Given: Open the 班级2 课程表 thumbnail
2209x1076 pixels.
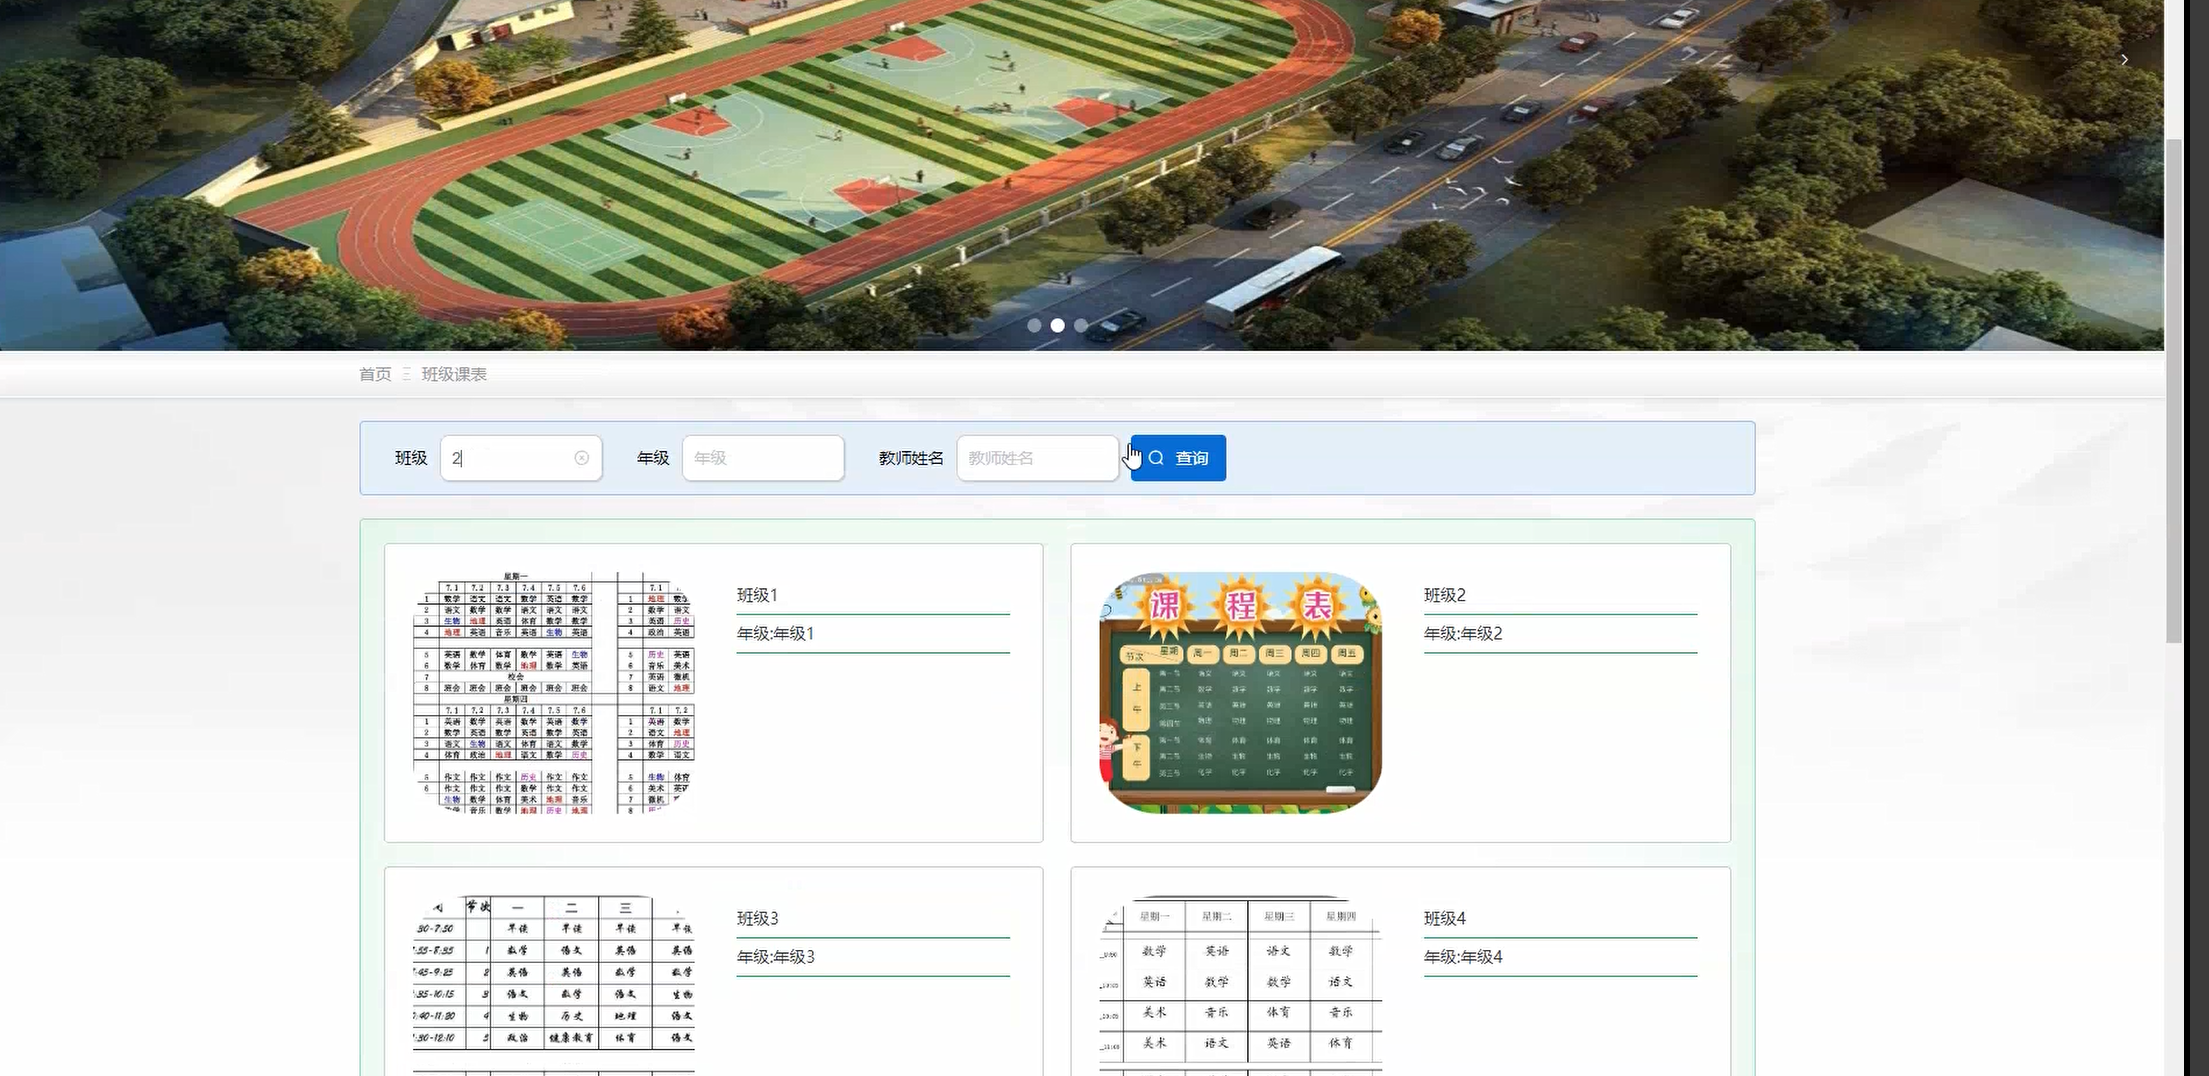Looking at the screenshot, I should point(1241,693).
